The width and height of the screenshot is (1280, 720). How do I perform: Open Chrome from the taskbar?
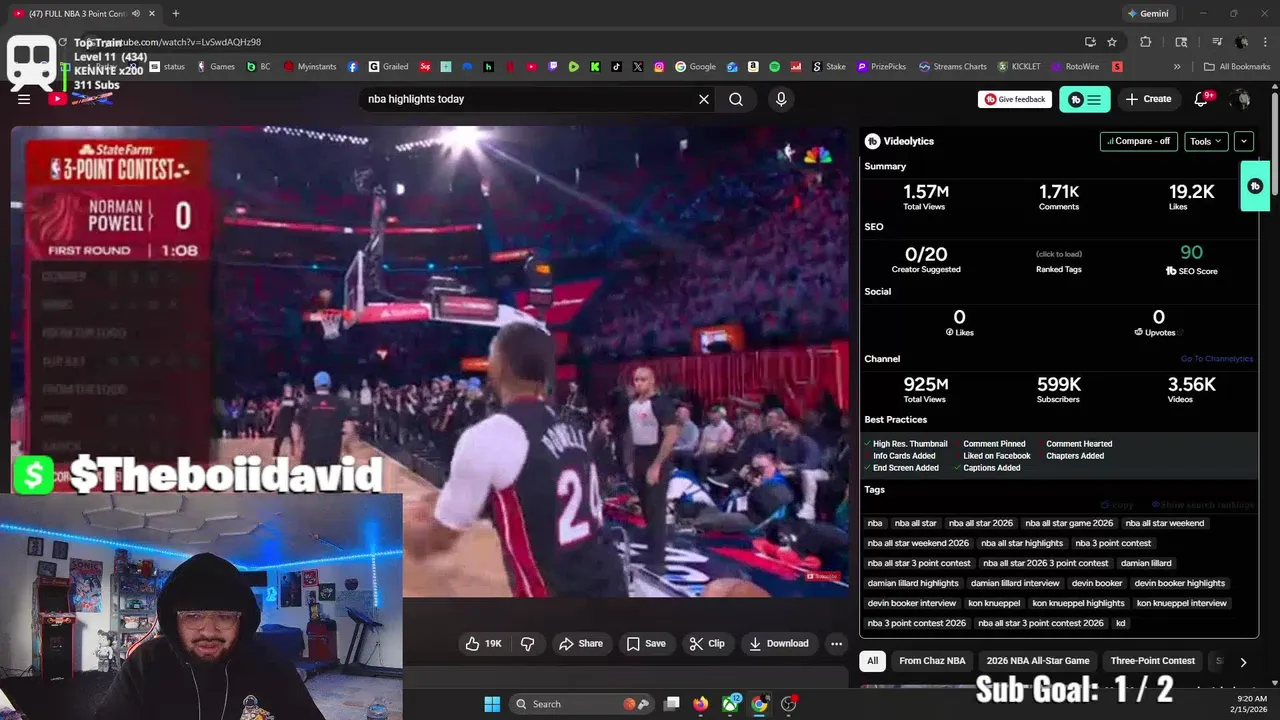(759, 704)
